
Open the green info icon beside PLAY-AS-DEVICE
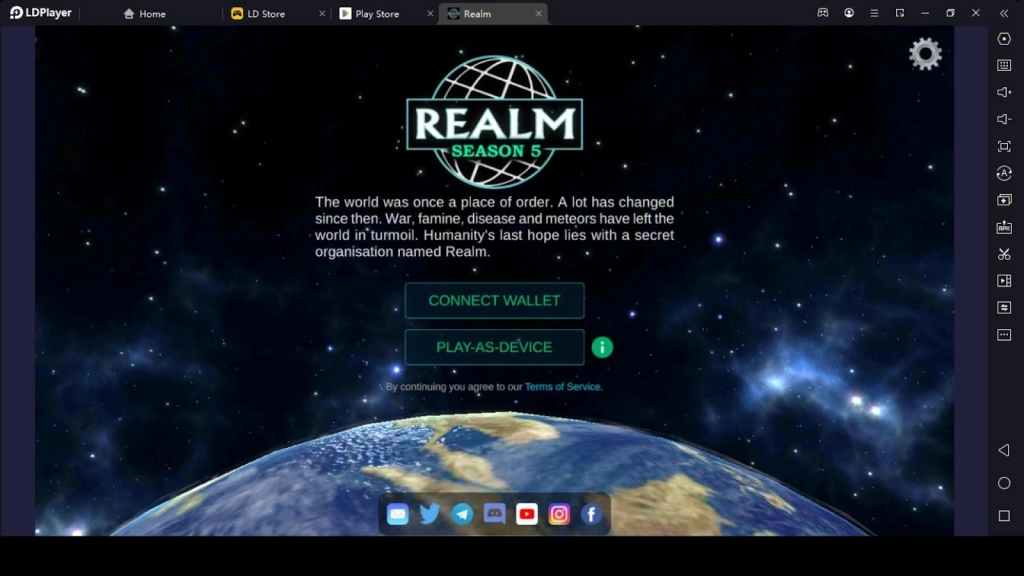coord(602,347)
